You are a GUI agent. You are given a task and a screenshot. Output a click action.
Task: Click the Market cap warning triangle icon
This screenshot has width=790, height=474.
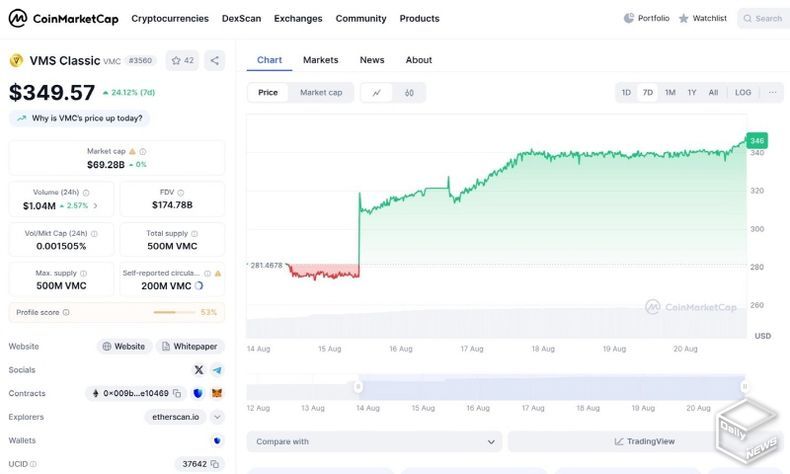click(x=132, y=151)
